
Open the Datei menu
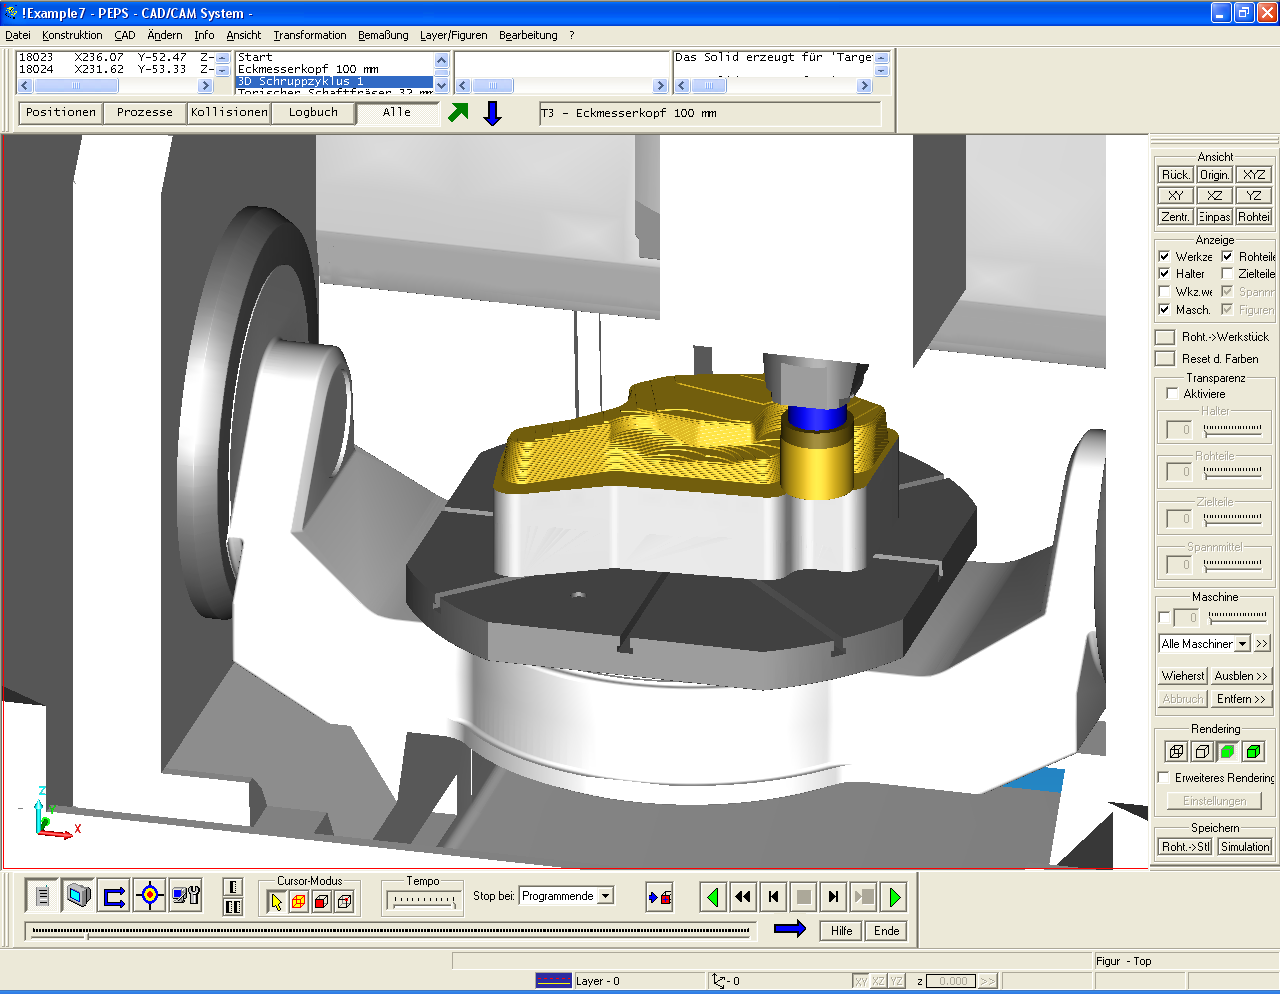[18, 35]
